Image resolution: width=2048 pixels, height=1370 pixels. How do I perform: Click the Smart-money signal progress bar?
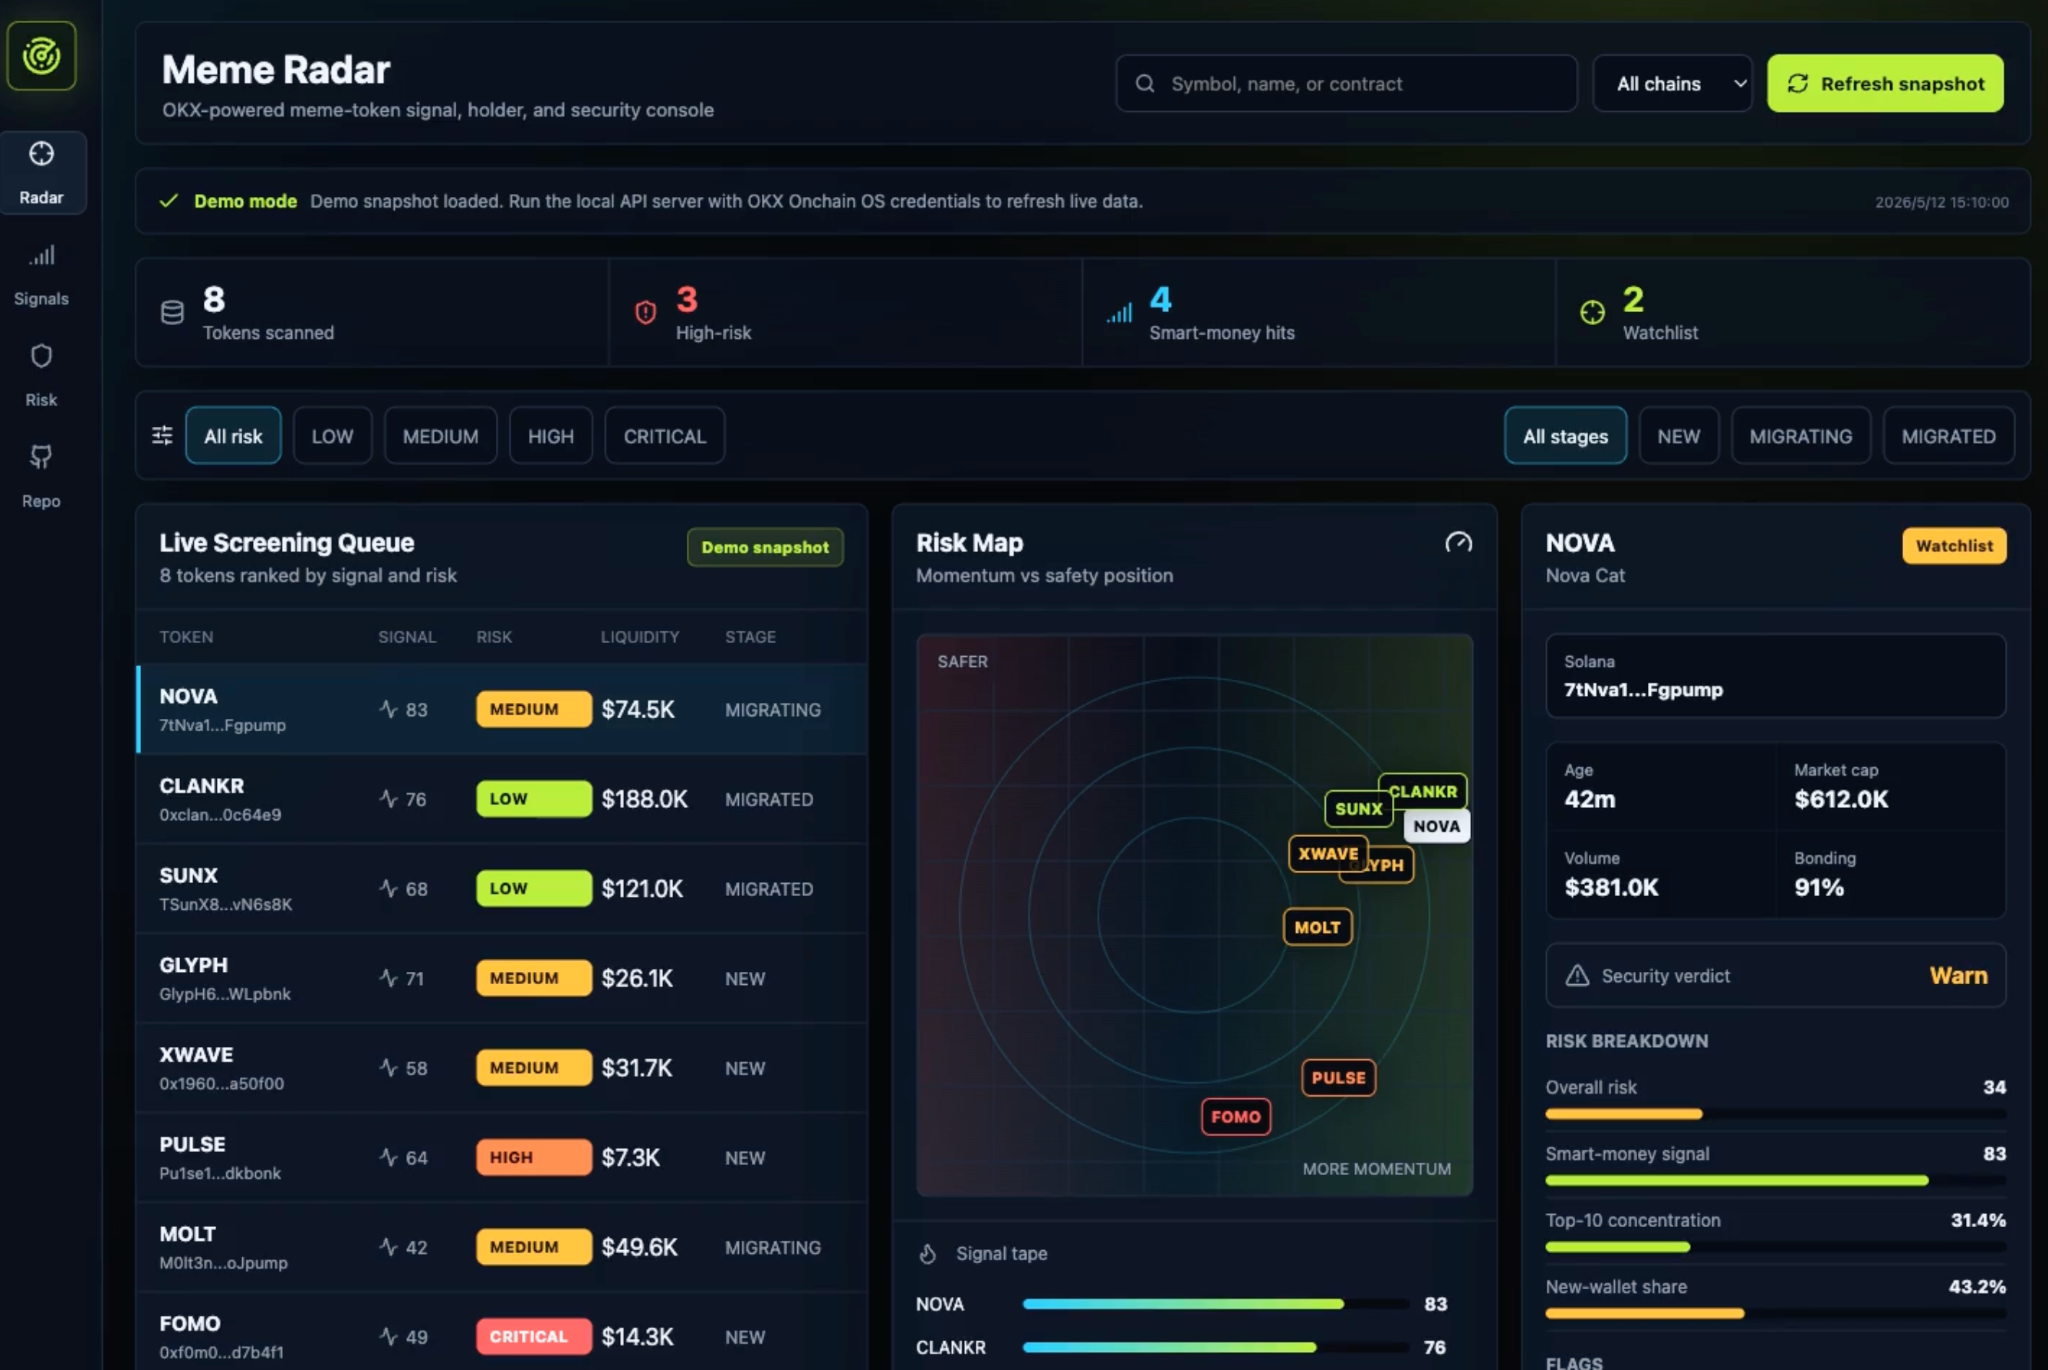1775,1181
